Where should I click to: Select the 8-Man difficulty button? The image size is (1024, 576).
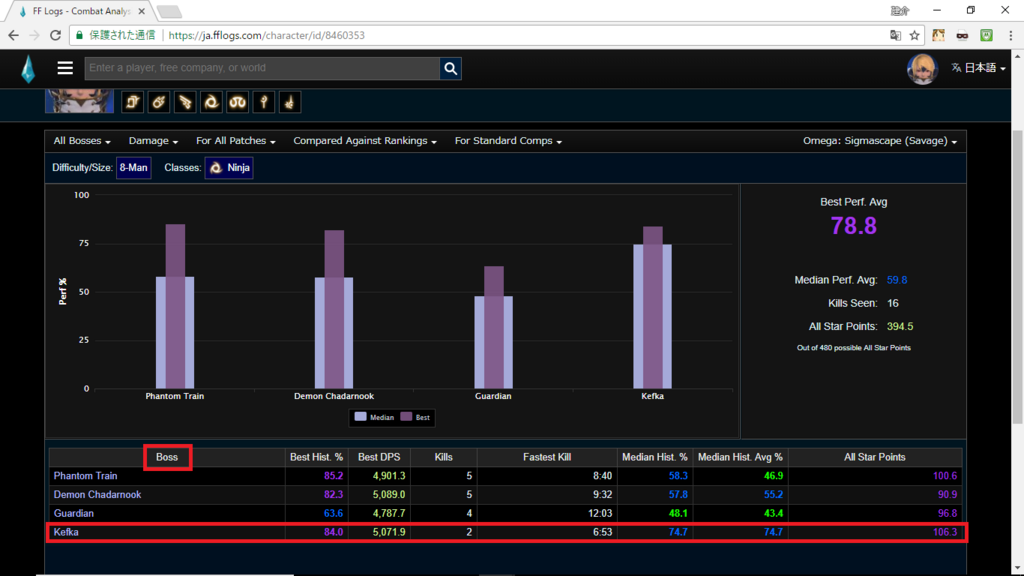[x=133, y=168]
